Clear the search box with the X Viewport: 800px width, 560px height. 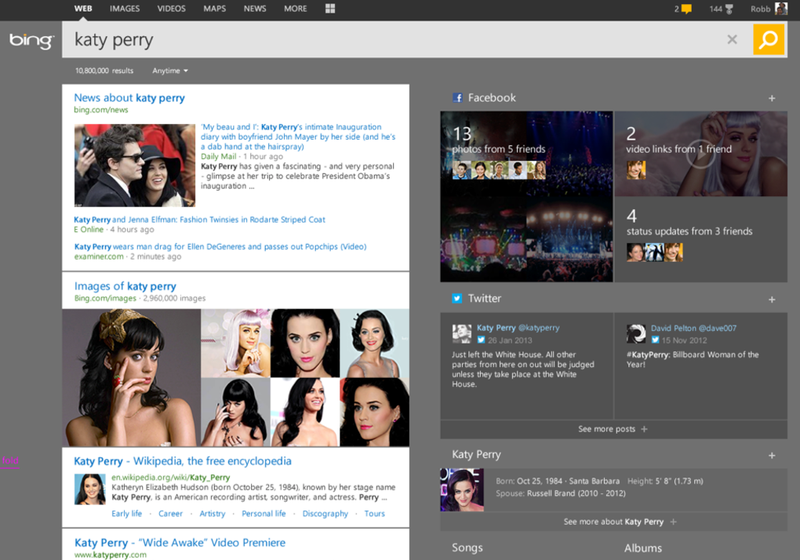pos(732,40)
